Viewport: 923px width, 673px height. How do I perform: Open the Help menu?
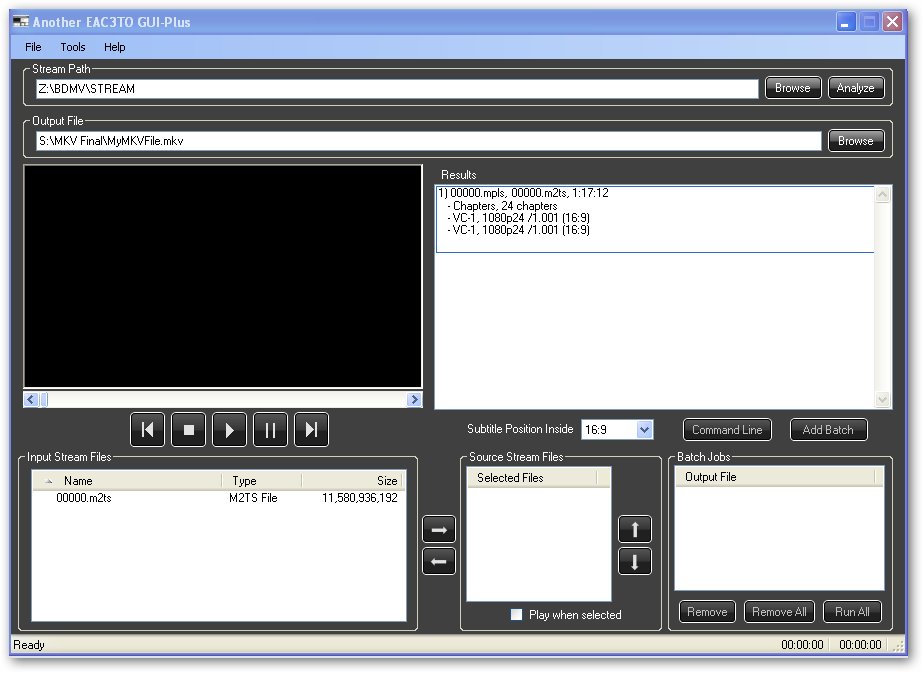(114, 47)
